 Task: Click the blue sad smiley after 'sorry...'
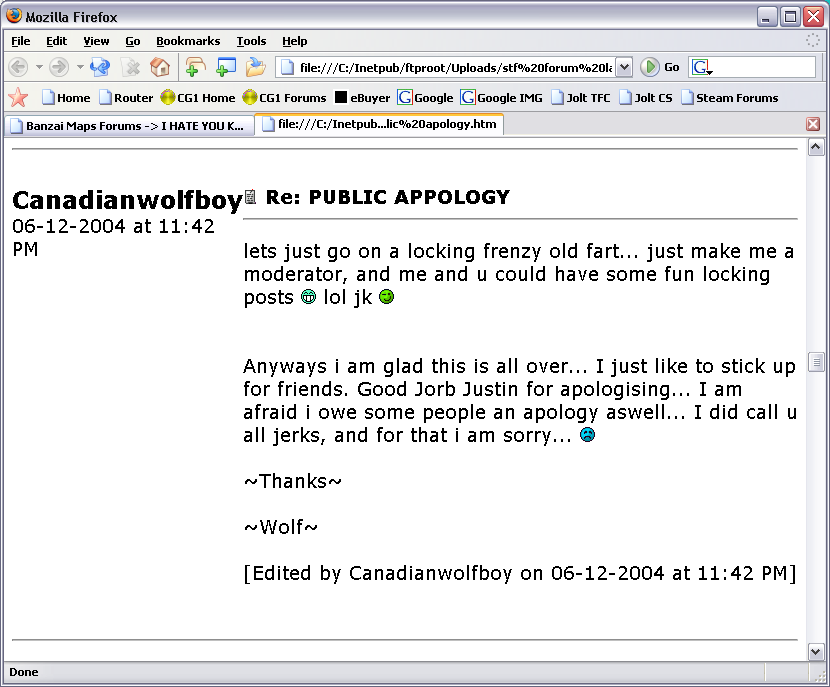tap(588, 435)
